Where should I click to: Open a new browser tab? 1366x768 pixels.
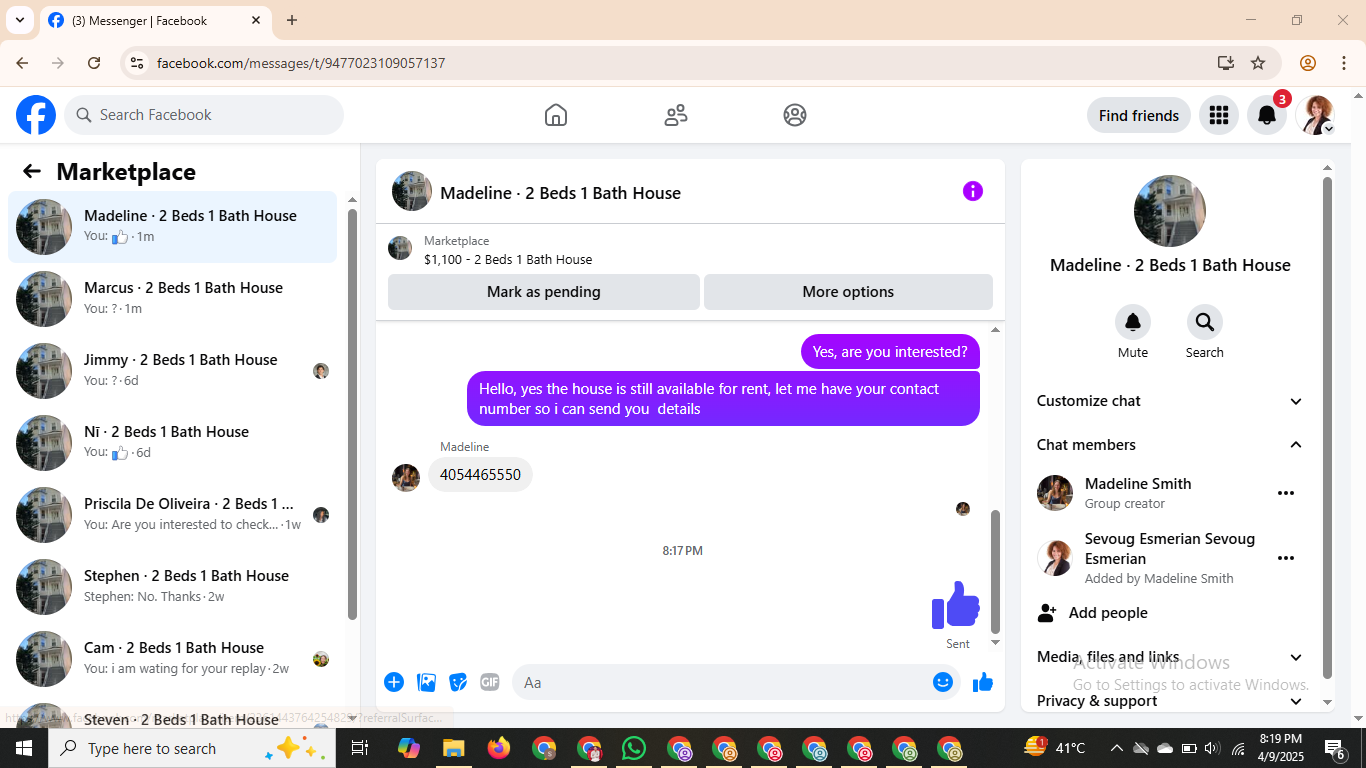(x=292, y=20)
